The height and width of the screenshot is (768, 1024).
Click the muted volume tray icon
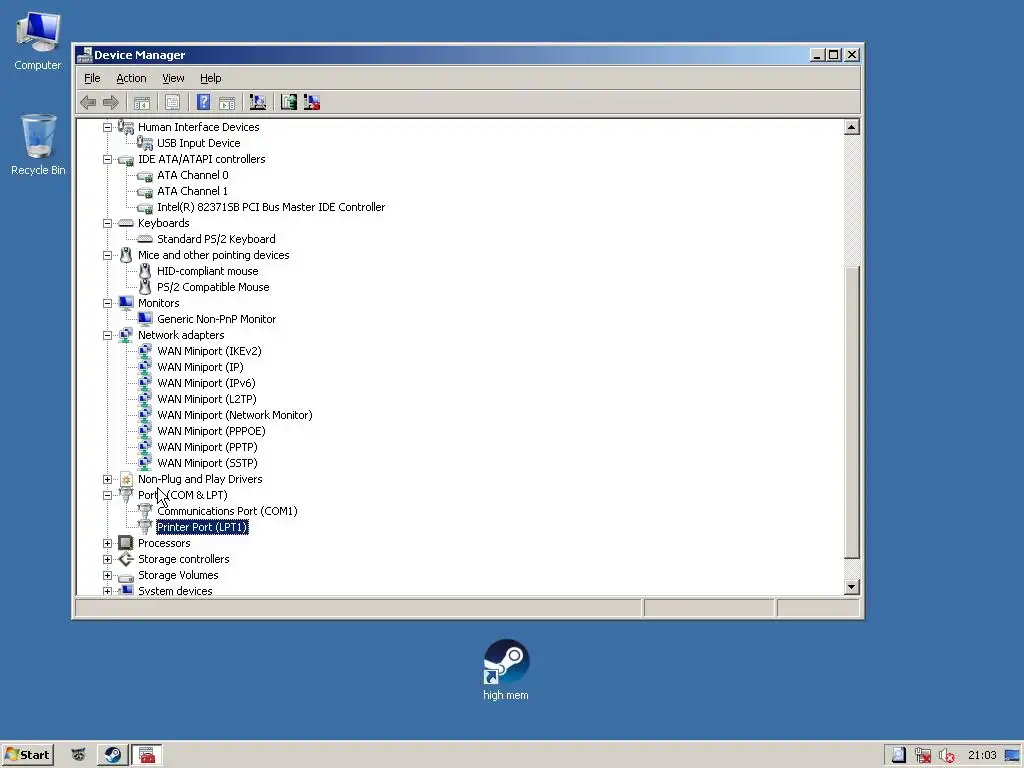point(946,756)
